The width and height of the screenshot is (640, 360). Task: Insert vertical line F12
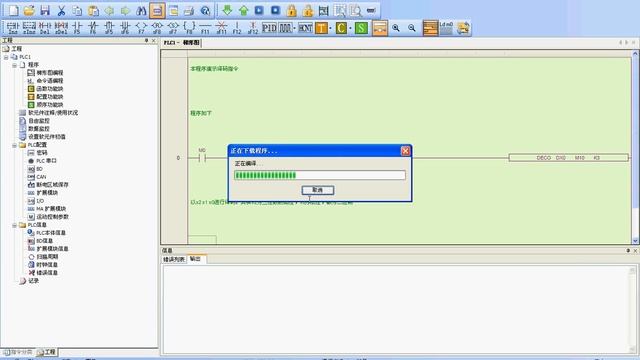(x=237, y=28)
